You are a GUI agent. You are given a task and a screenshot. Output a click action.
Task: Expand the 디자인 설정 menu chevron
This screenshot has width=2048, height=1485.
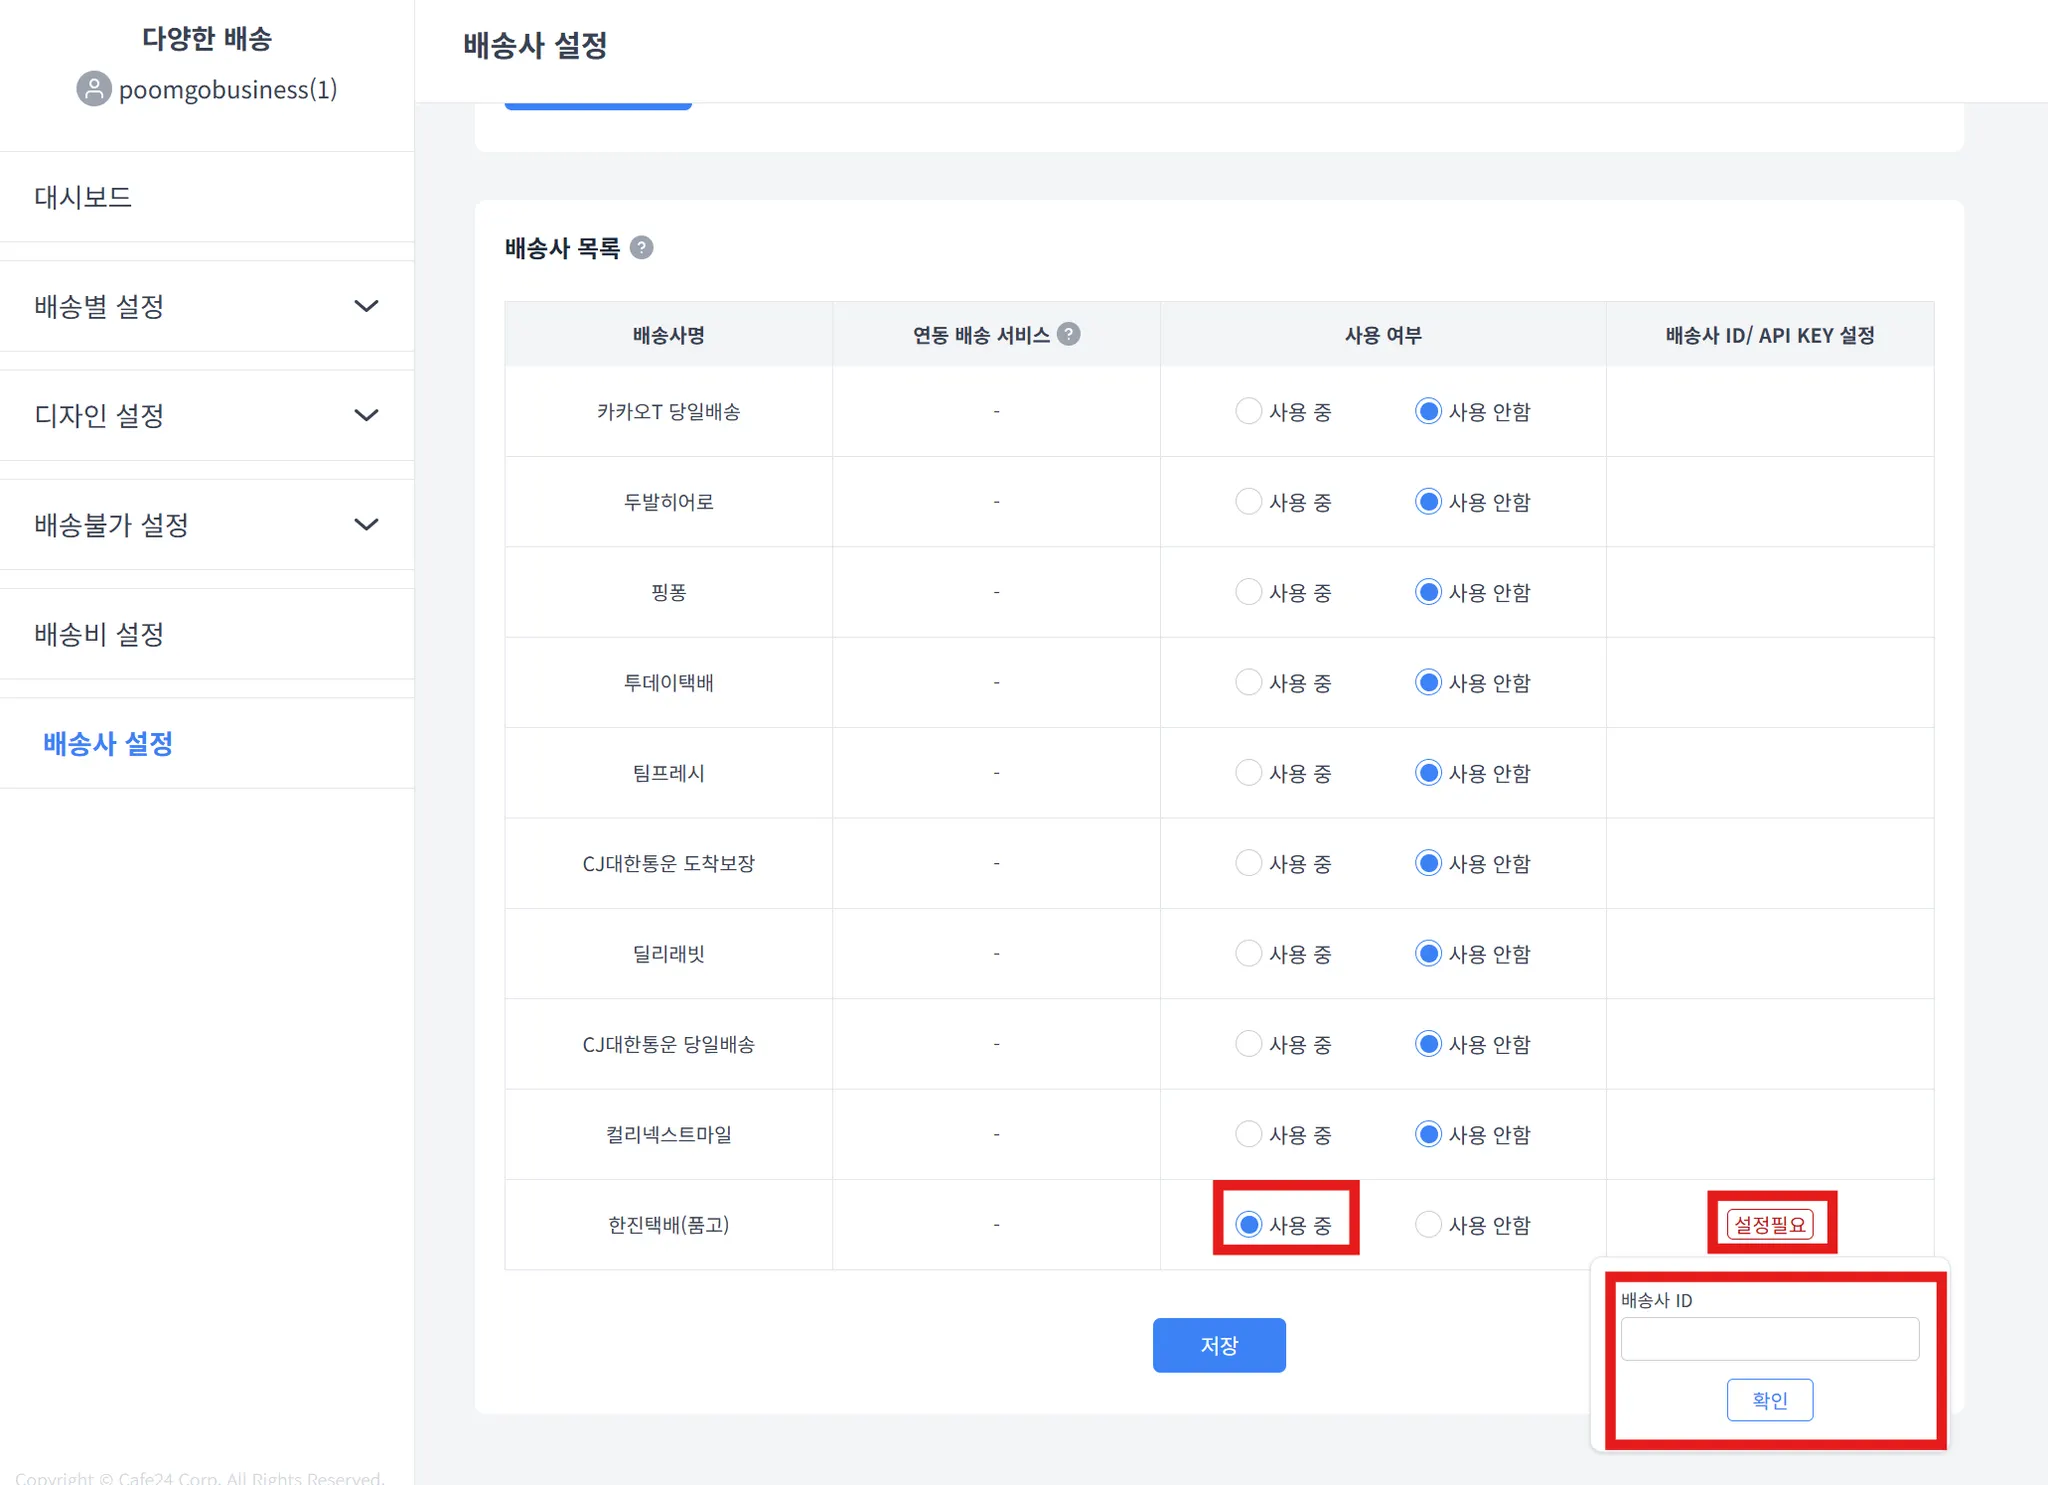(366, 415)
